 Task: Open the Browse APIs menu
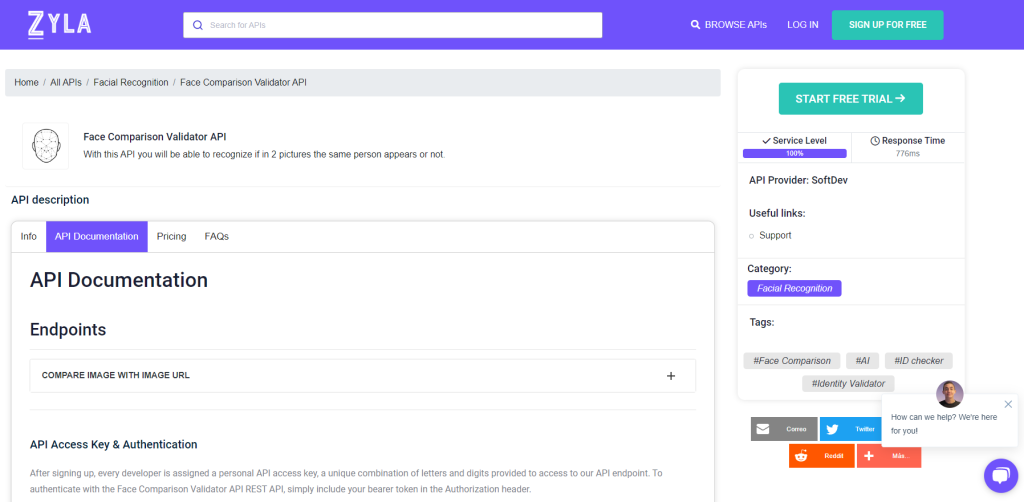[x=728, y=25]
